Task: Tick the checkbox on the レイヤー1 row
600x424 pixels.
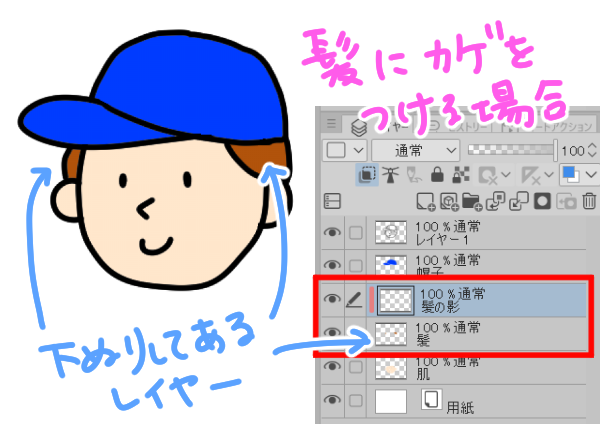Action: (356, 233)
